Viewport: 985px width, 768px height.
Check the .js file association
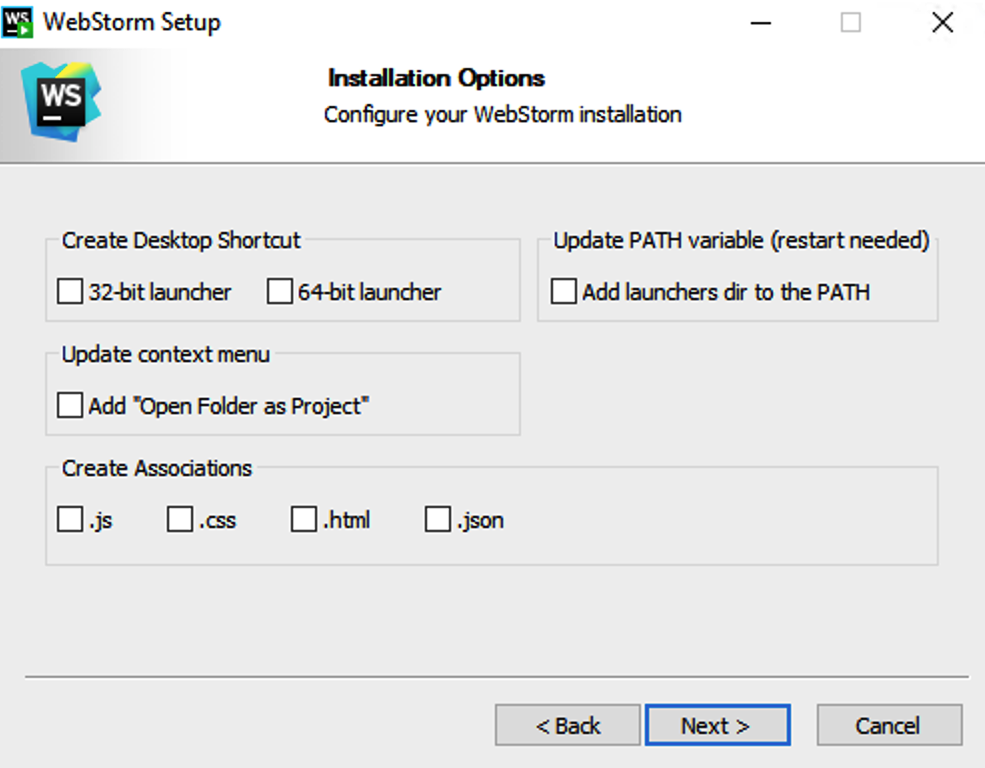[x=70, y=518]
